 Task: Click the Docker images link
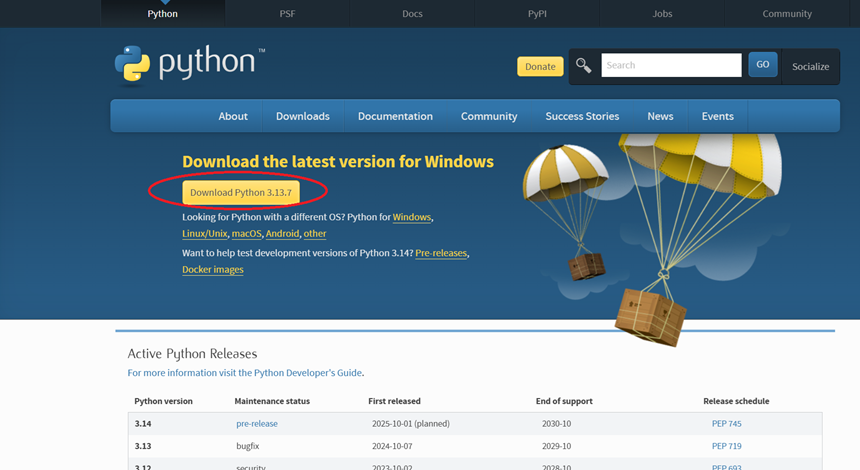coord(212,269)
